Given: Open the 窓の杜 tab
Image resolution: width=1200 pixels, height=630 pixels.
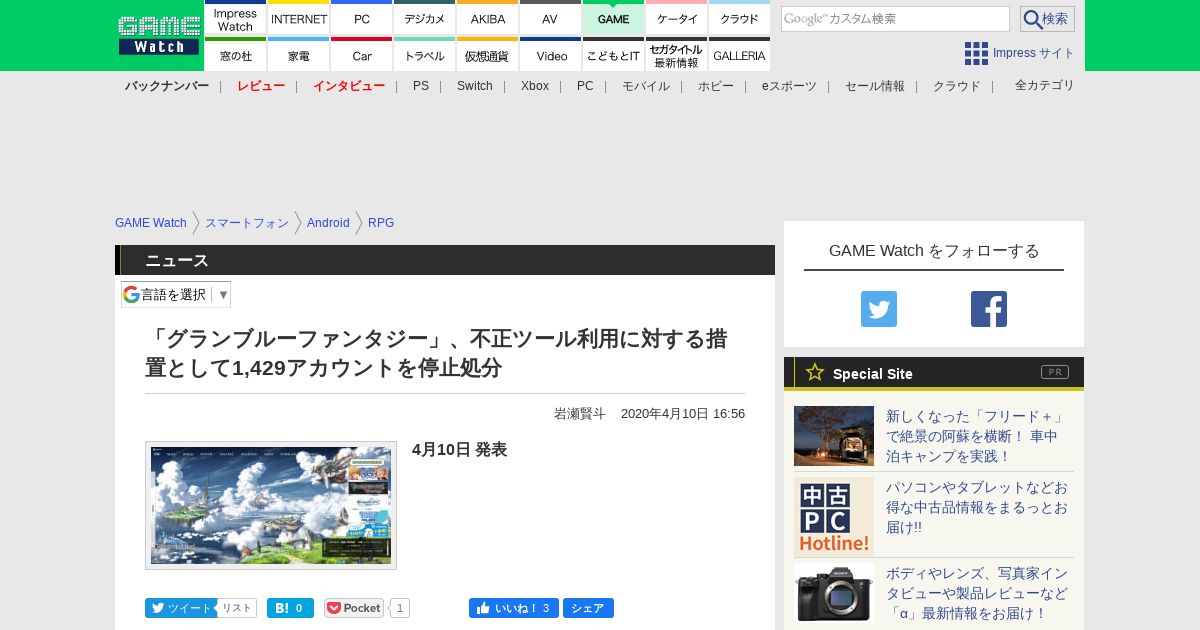Looking at the screenshot, I should (x=235, y=55).
